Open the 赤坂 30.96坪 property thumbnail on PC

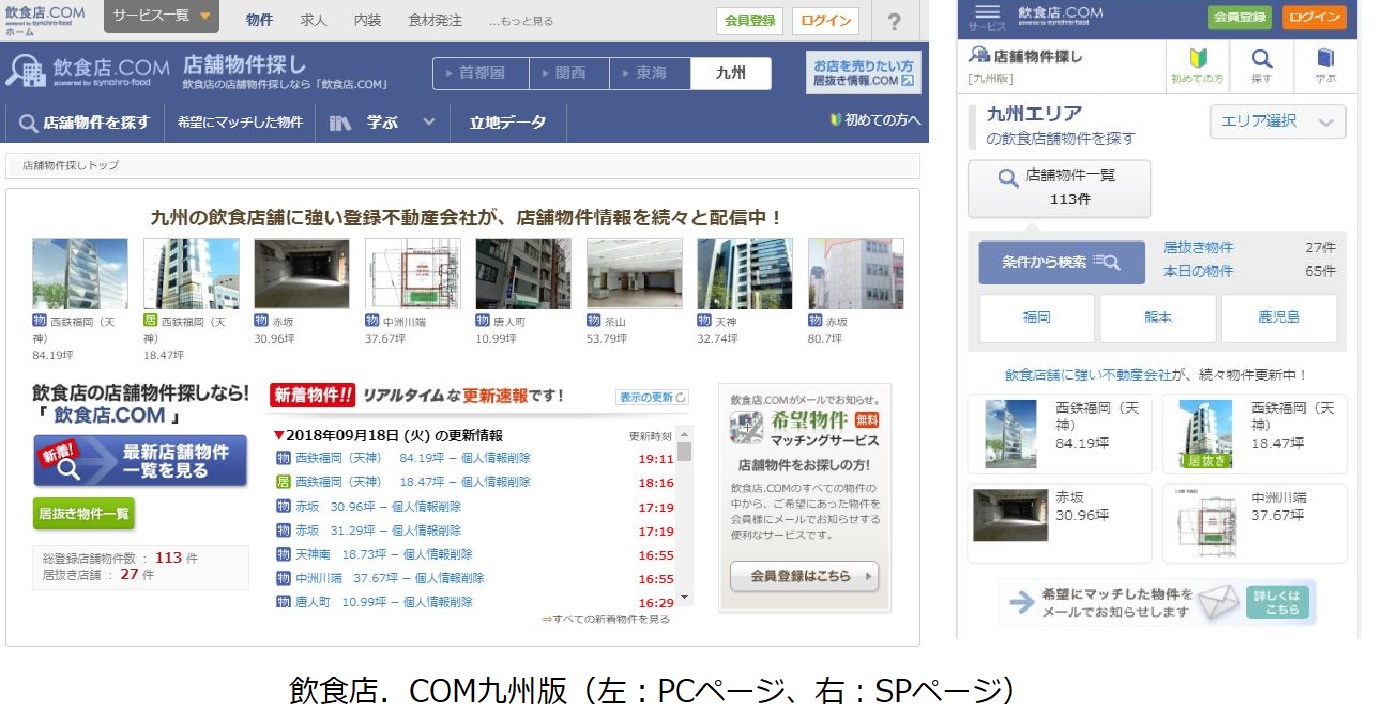point(302,273)
